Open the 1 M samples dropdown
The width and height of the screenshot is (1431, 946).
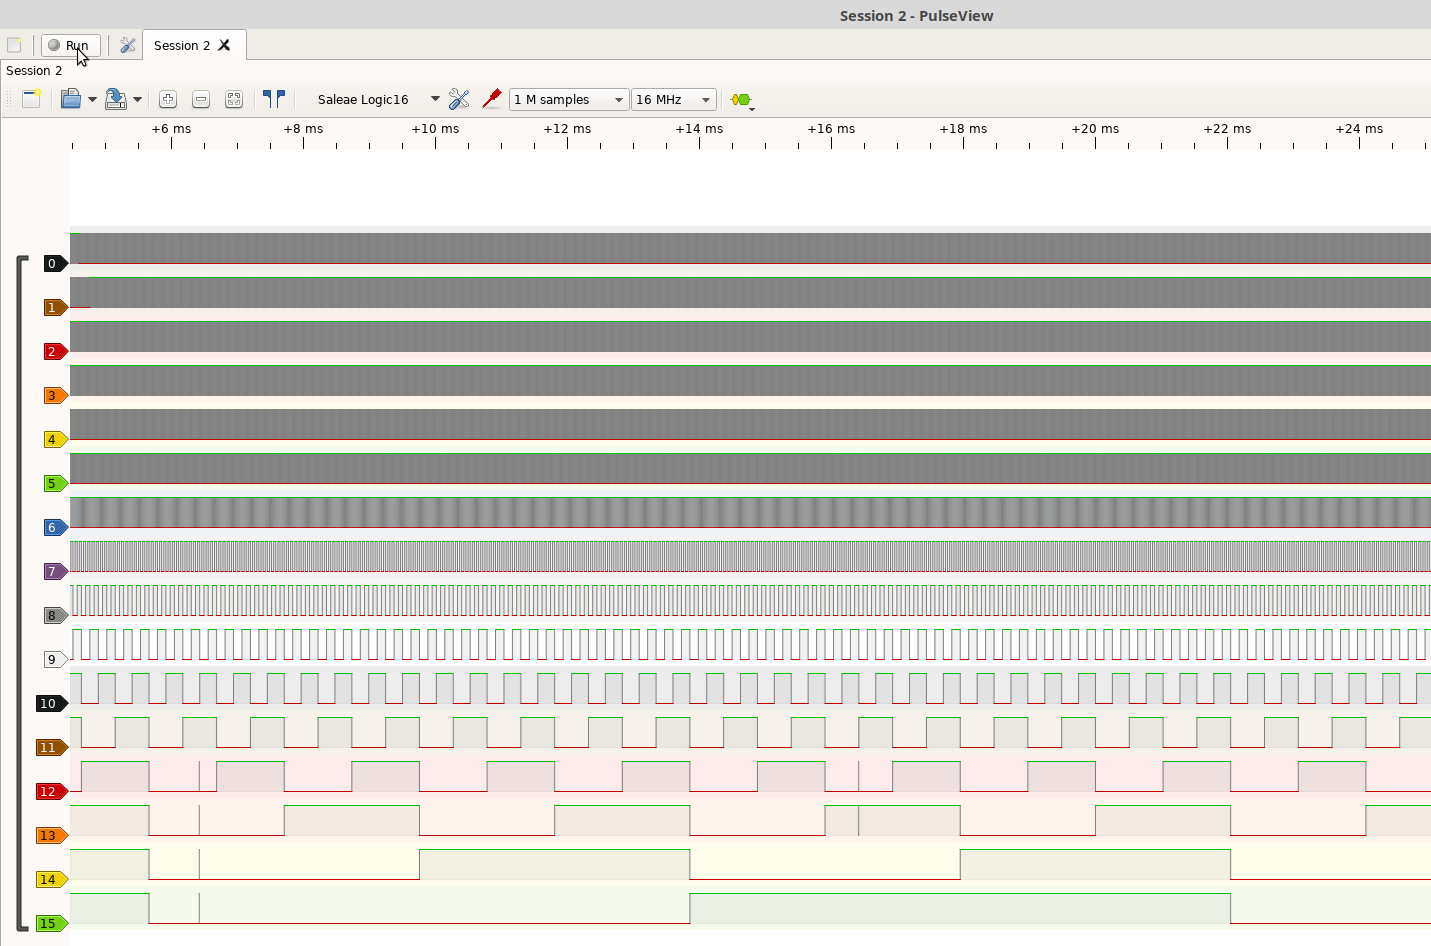tap(569, 99)
